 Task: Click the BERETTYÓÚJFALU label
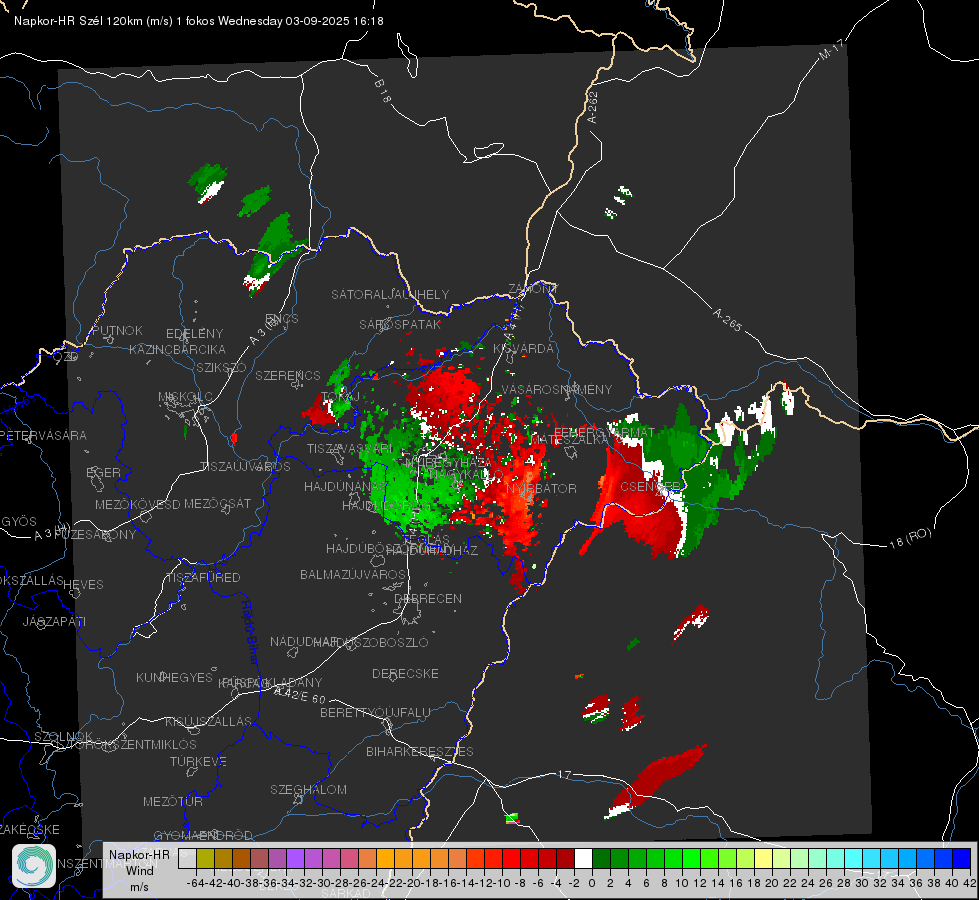[x=375, y=713]
